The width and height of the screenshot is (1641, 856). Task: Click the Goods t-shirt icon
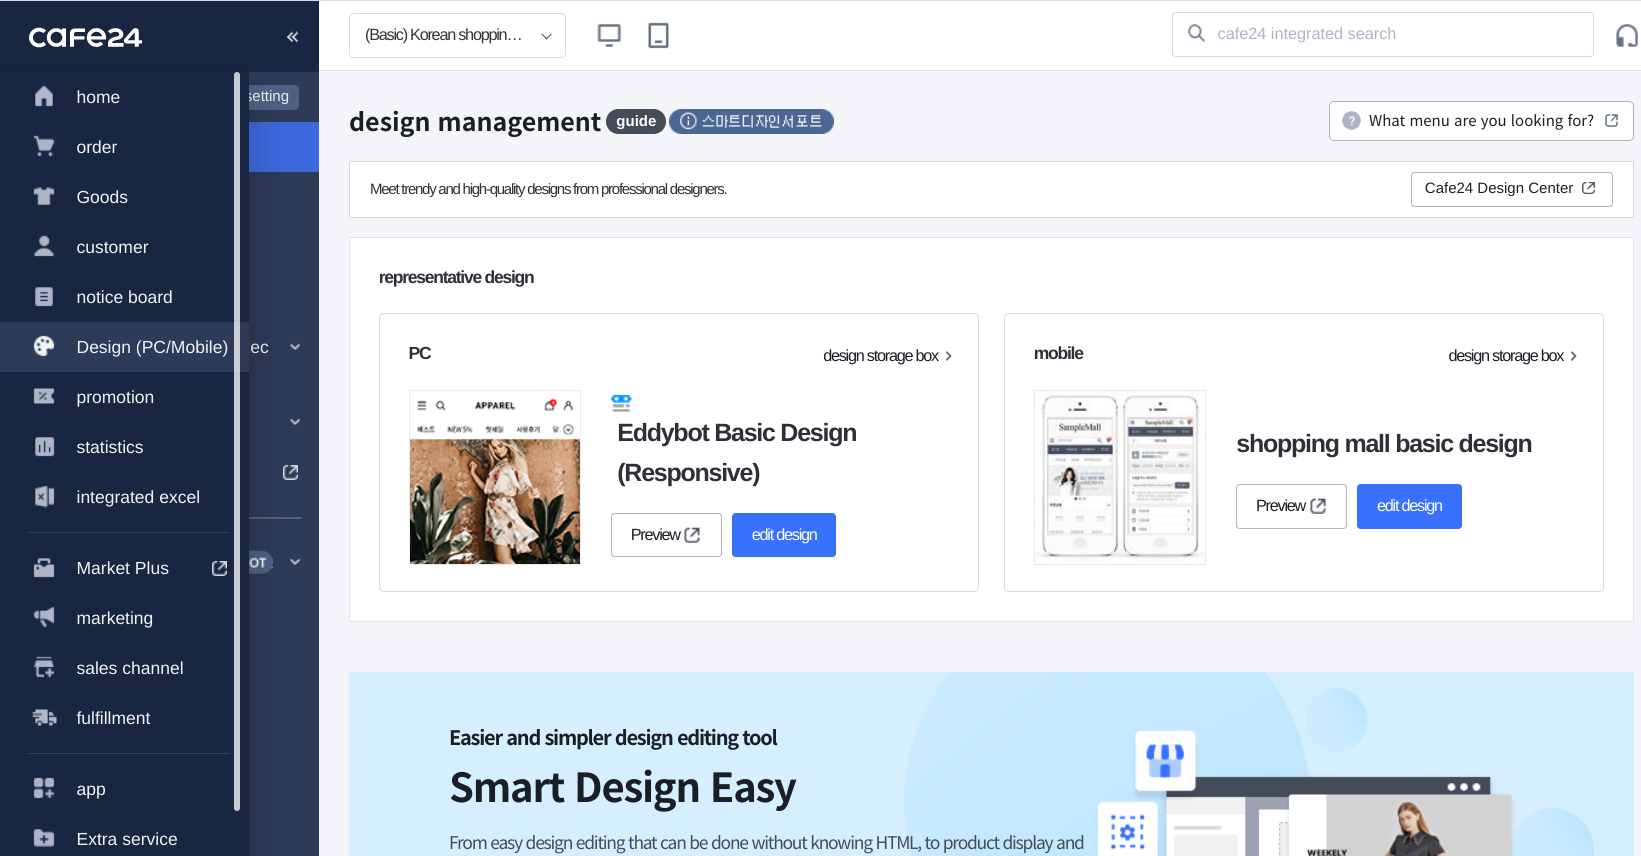tap(44, 196)
